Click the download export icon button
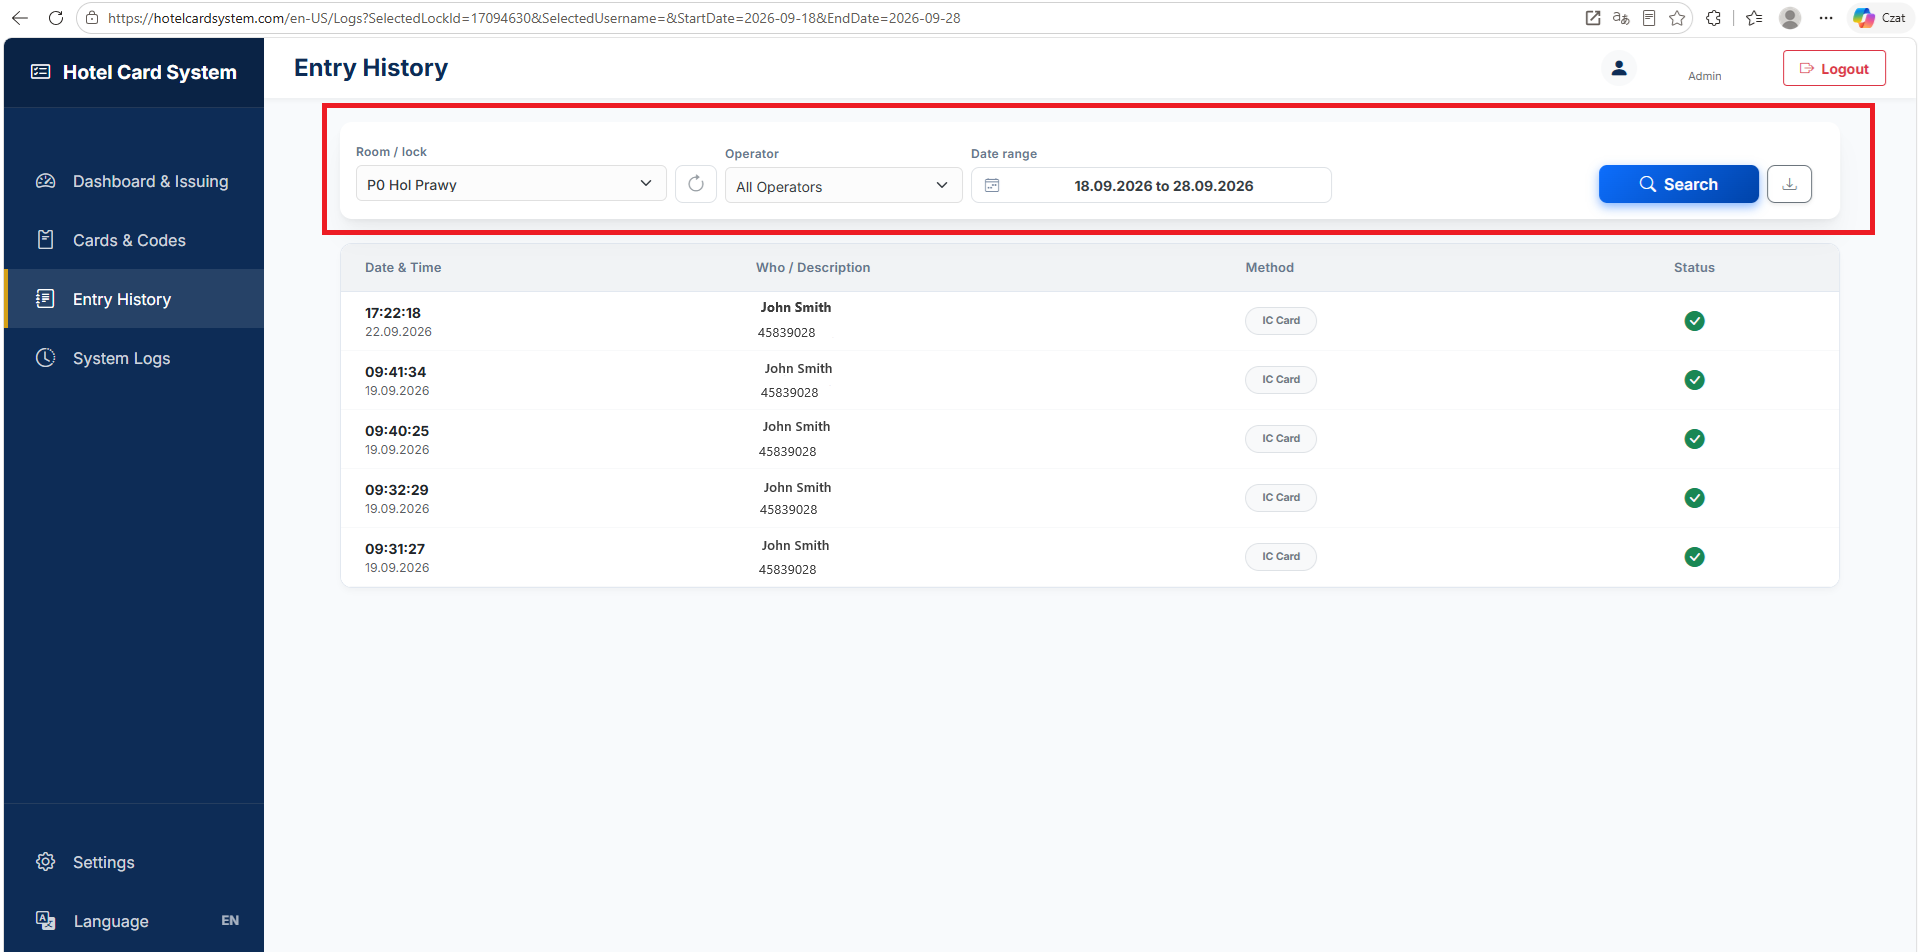The width and height of the screenshot is (1920, 952). pyautogui.click(x=1789, y=184)
